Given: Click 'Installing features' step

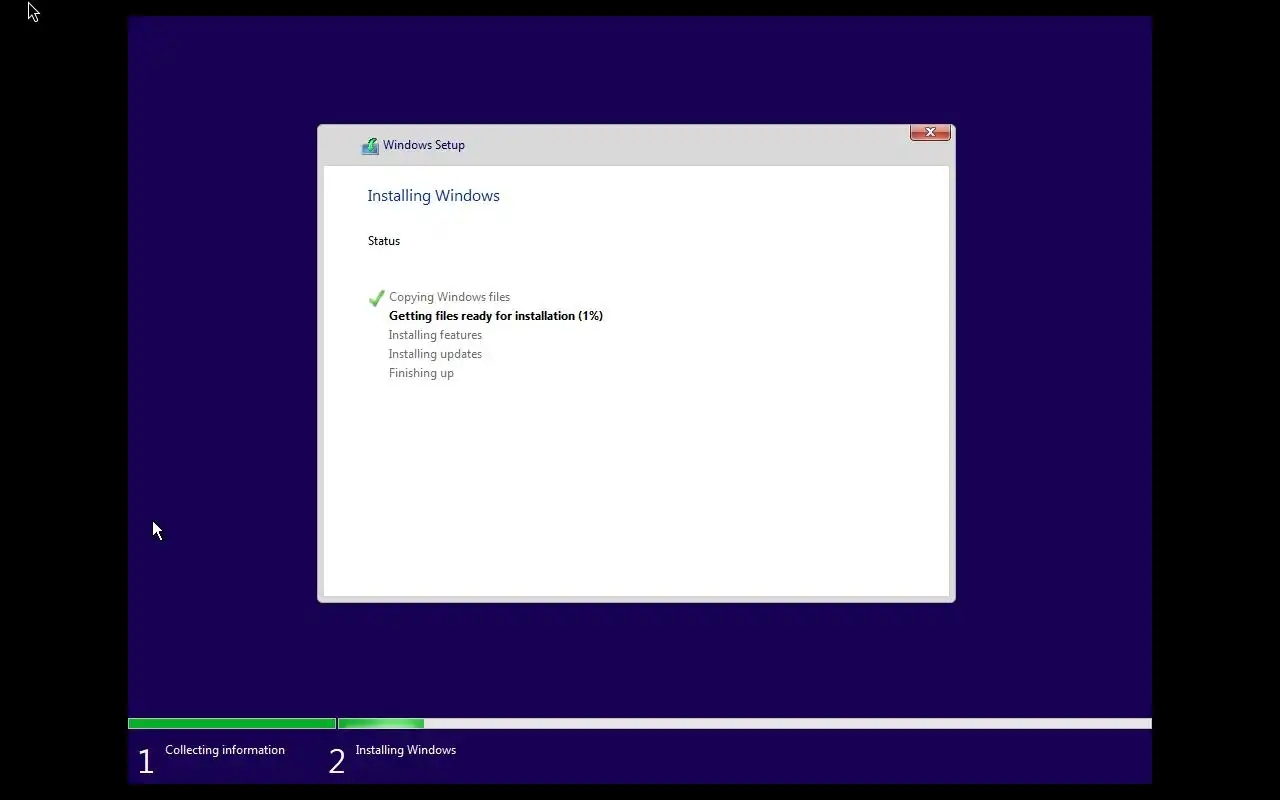Looking at the screenshot, I should pyautogui.click(x=435, y=335).
